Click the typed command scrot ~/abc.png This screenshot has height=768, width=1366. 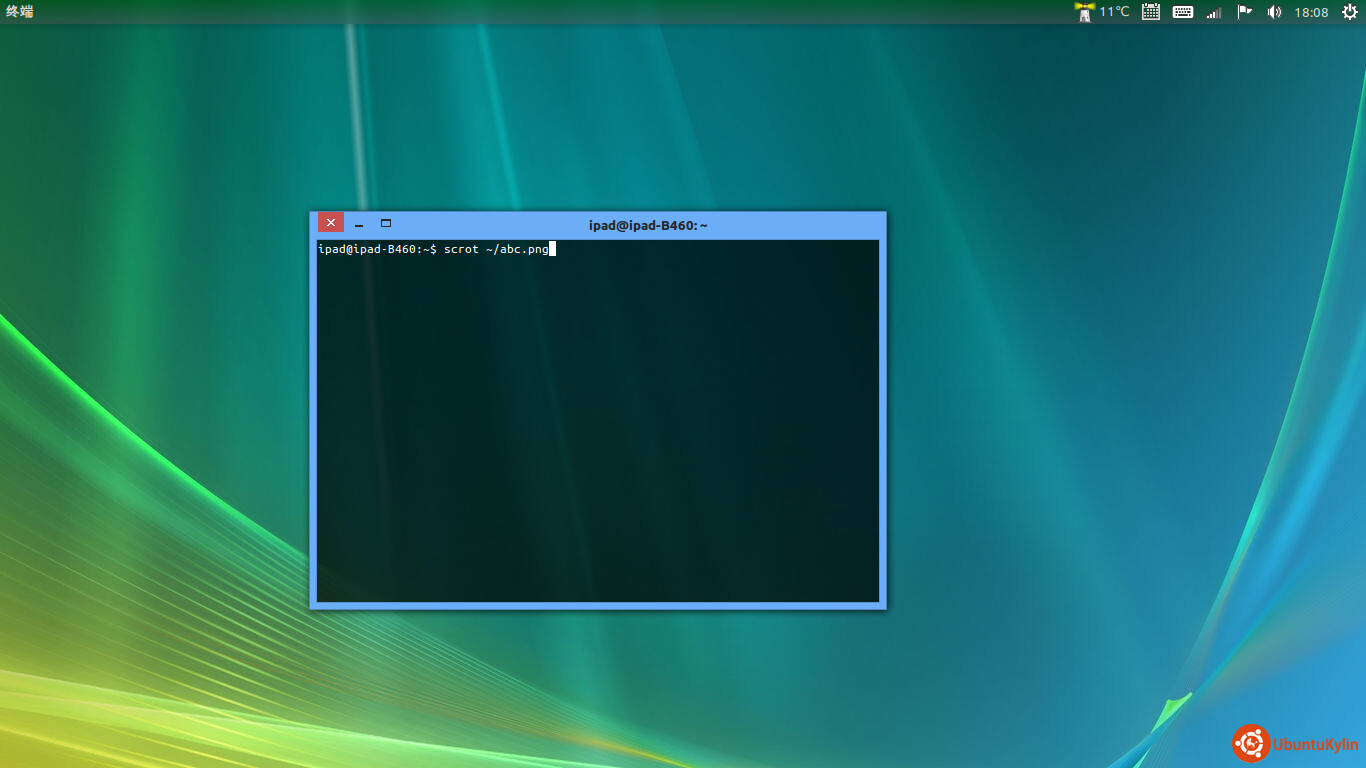(x=496, y=249)
